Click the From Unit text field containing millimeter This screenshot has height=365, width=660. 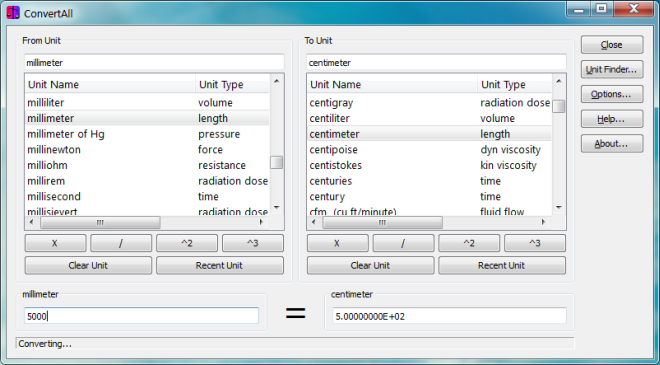tap(154, 63)
